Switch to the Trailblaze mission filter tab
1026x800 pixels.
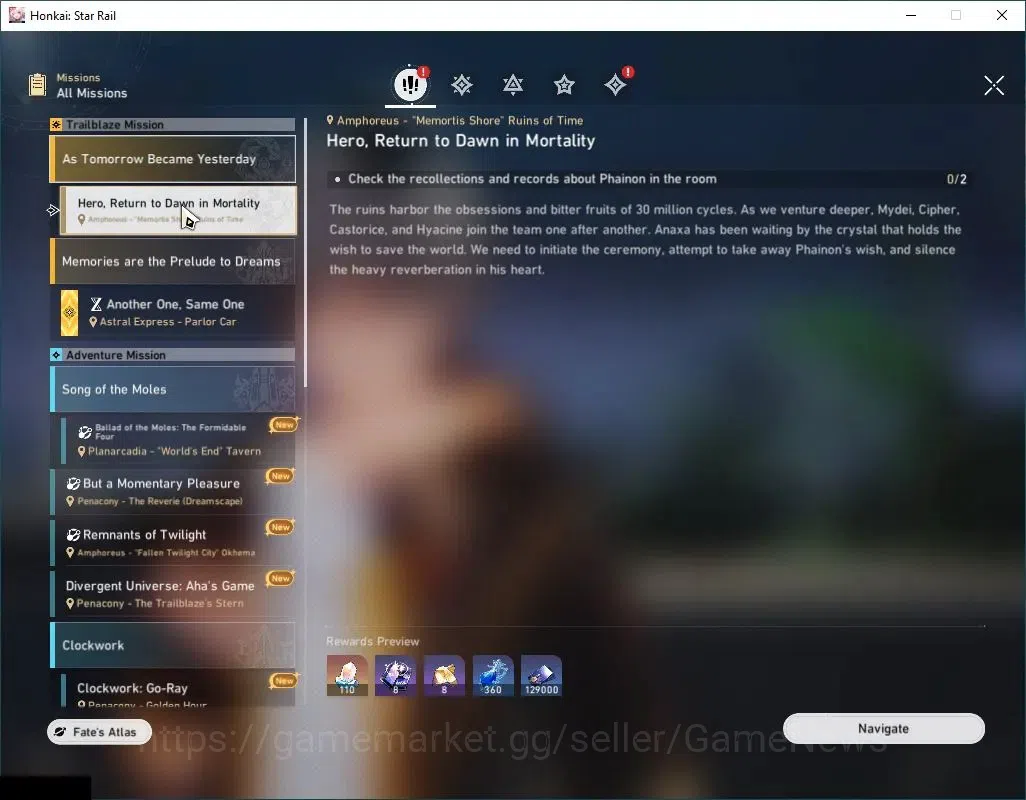[462, 85]
